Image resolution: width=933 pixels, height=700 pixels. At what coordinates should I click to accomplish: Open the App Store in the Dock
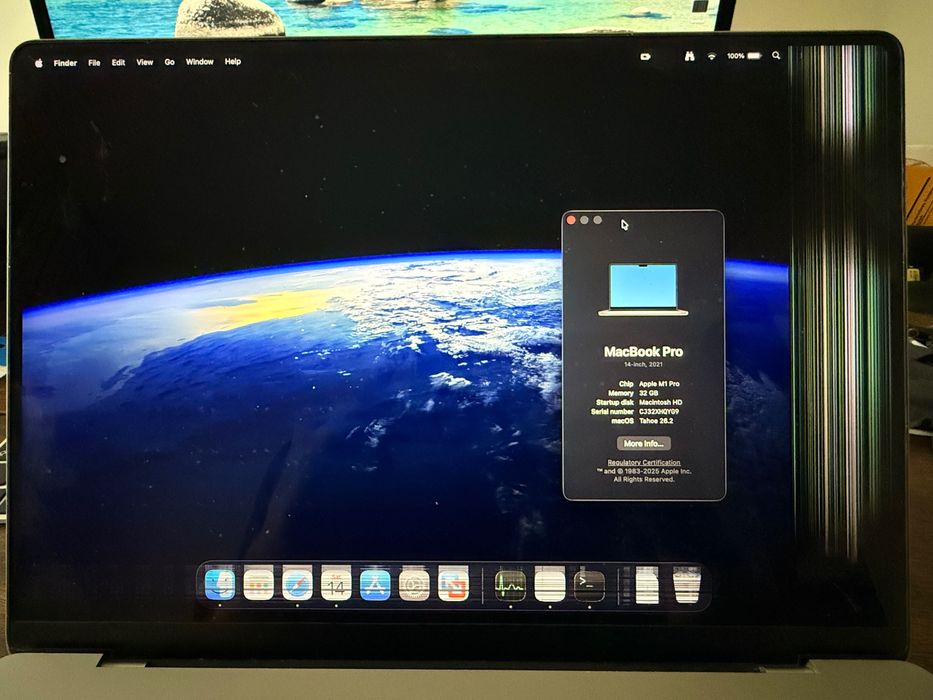pyautogui.click(x=375, y=584)
